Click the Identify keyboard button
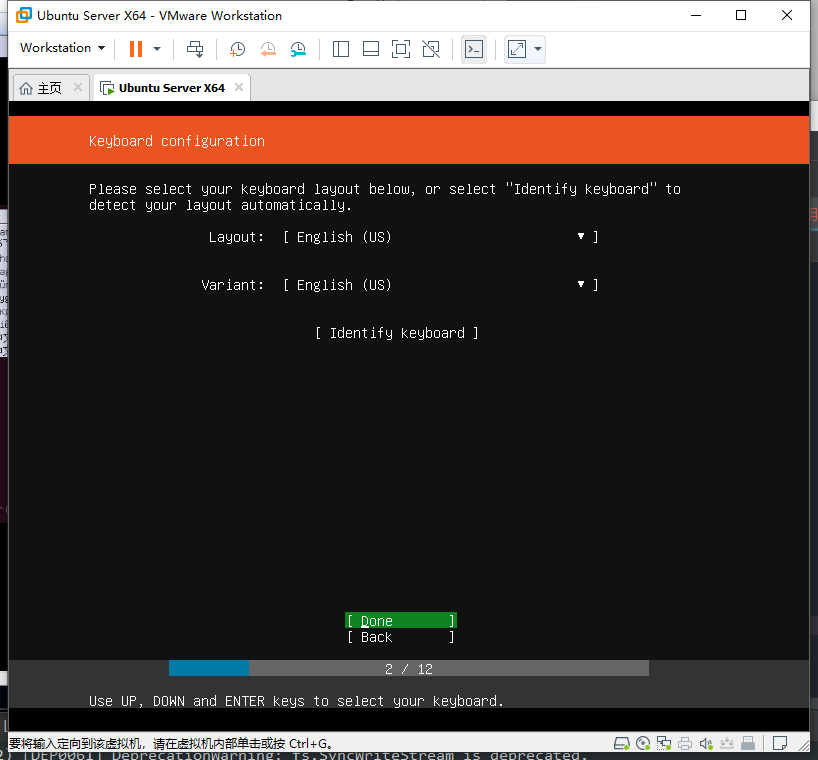Screen dimensions: 818x760 point(396,333)
